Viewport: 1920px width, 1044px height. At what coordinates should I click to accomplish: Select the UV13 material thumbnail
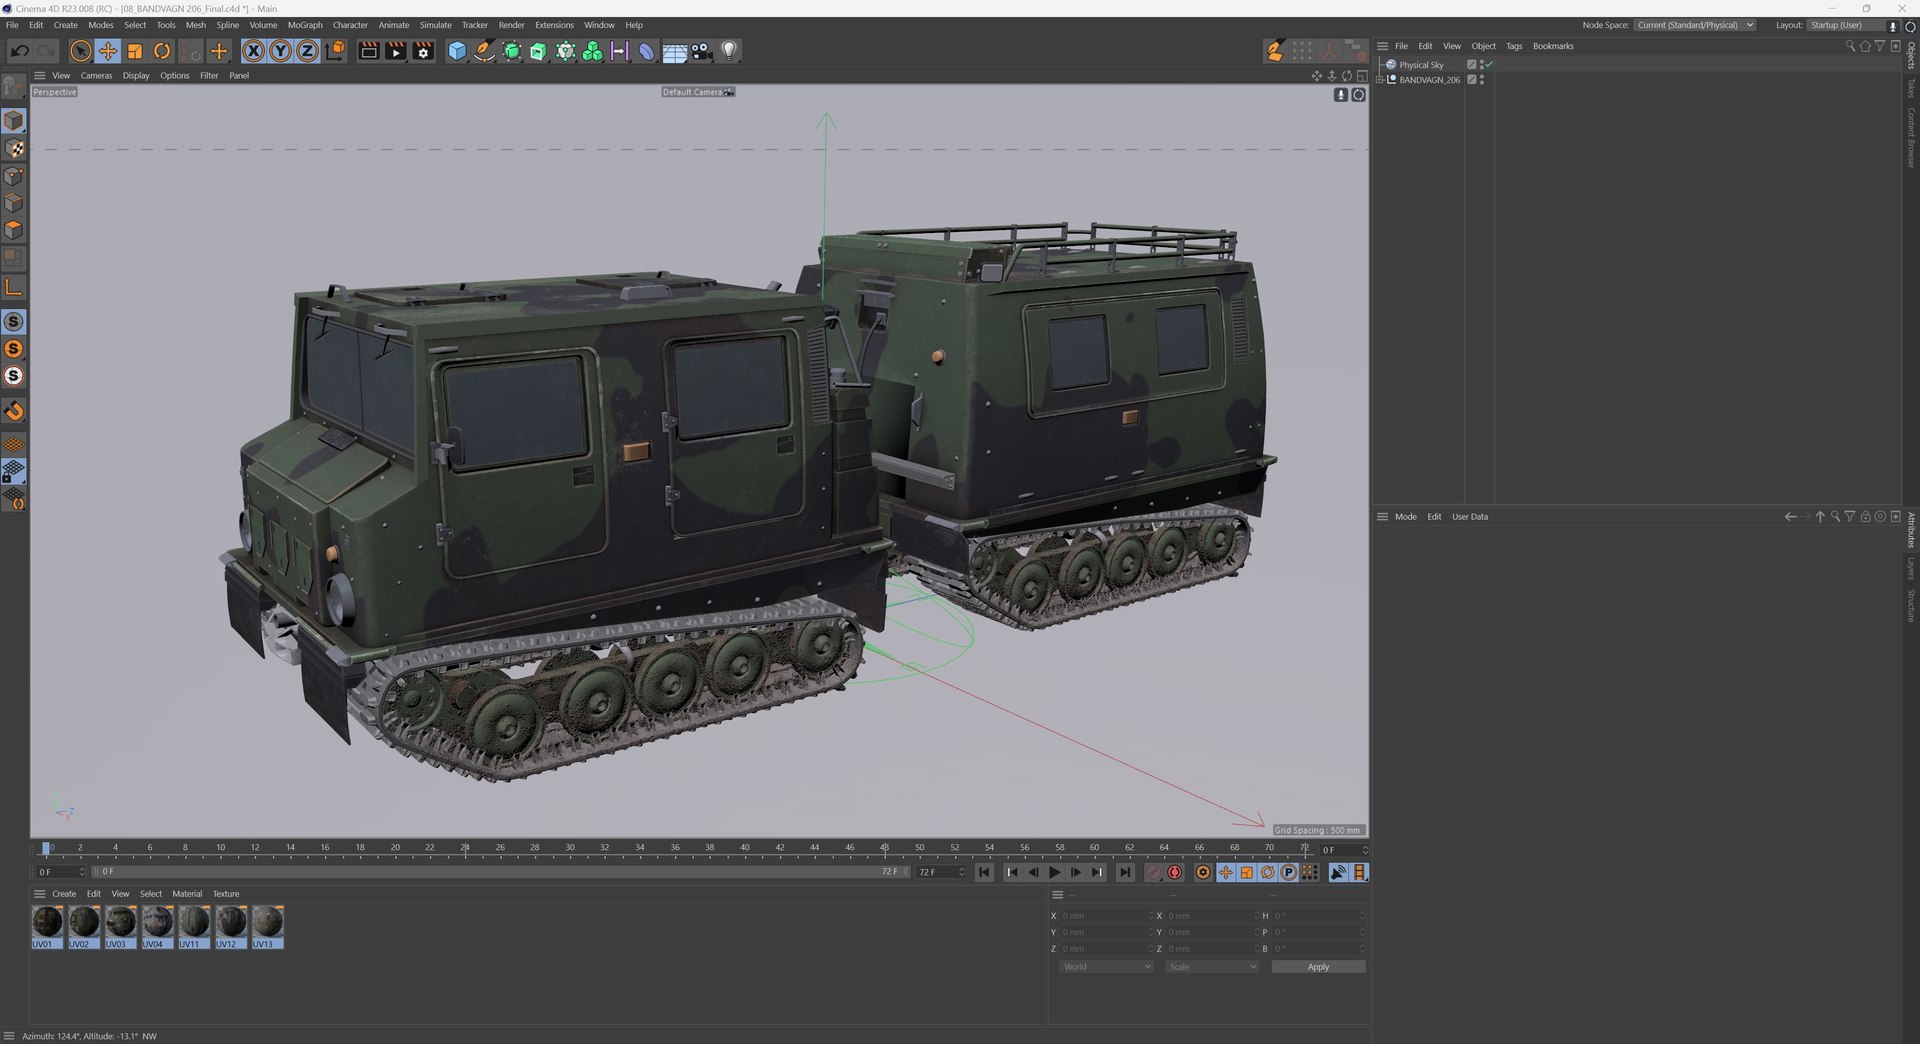click(x=267, y=927)
